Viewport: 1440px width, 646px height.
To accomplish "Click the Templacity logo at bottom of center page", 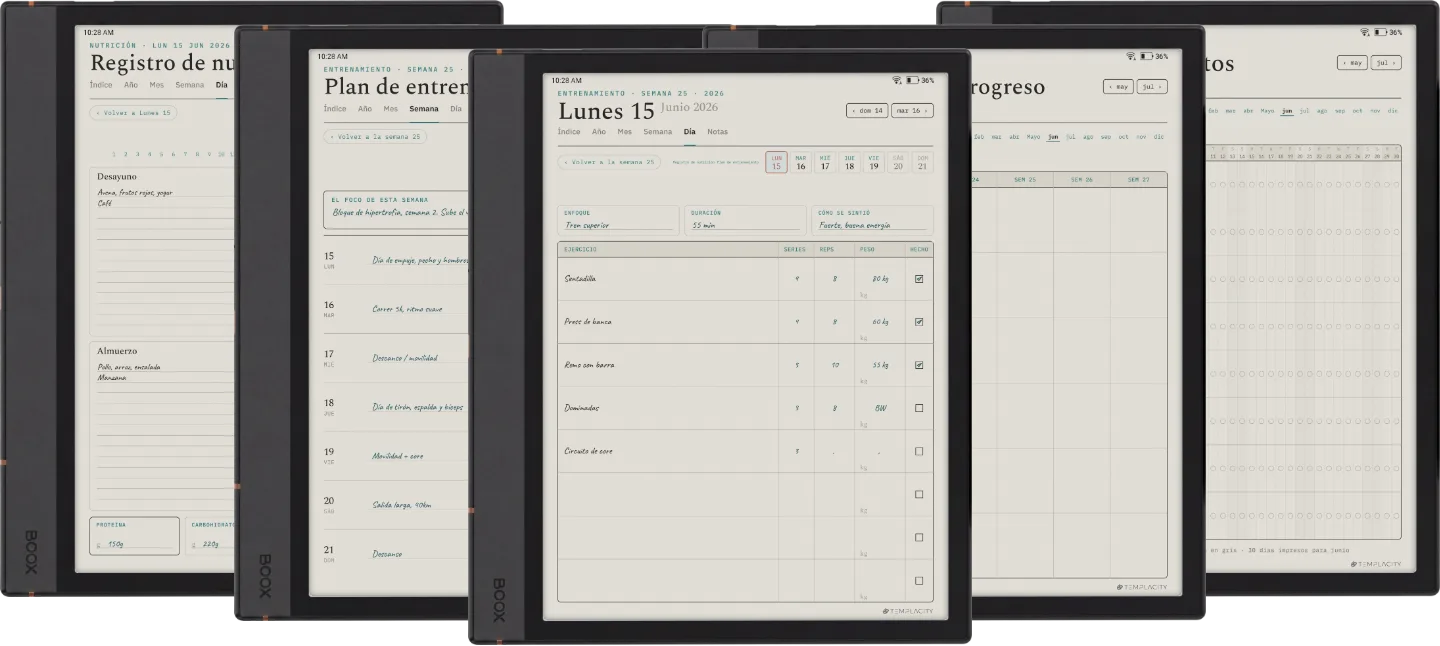I will point(908,611).
